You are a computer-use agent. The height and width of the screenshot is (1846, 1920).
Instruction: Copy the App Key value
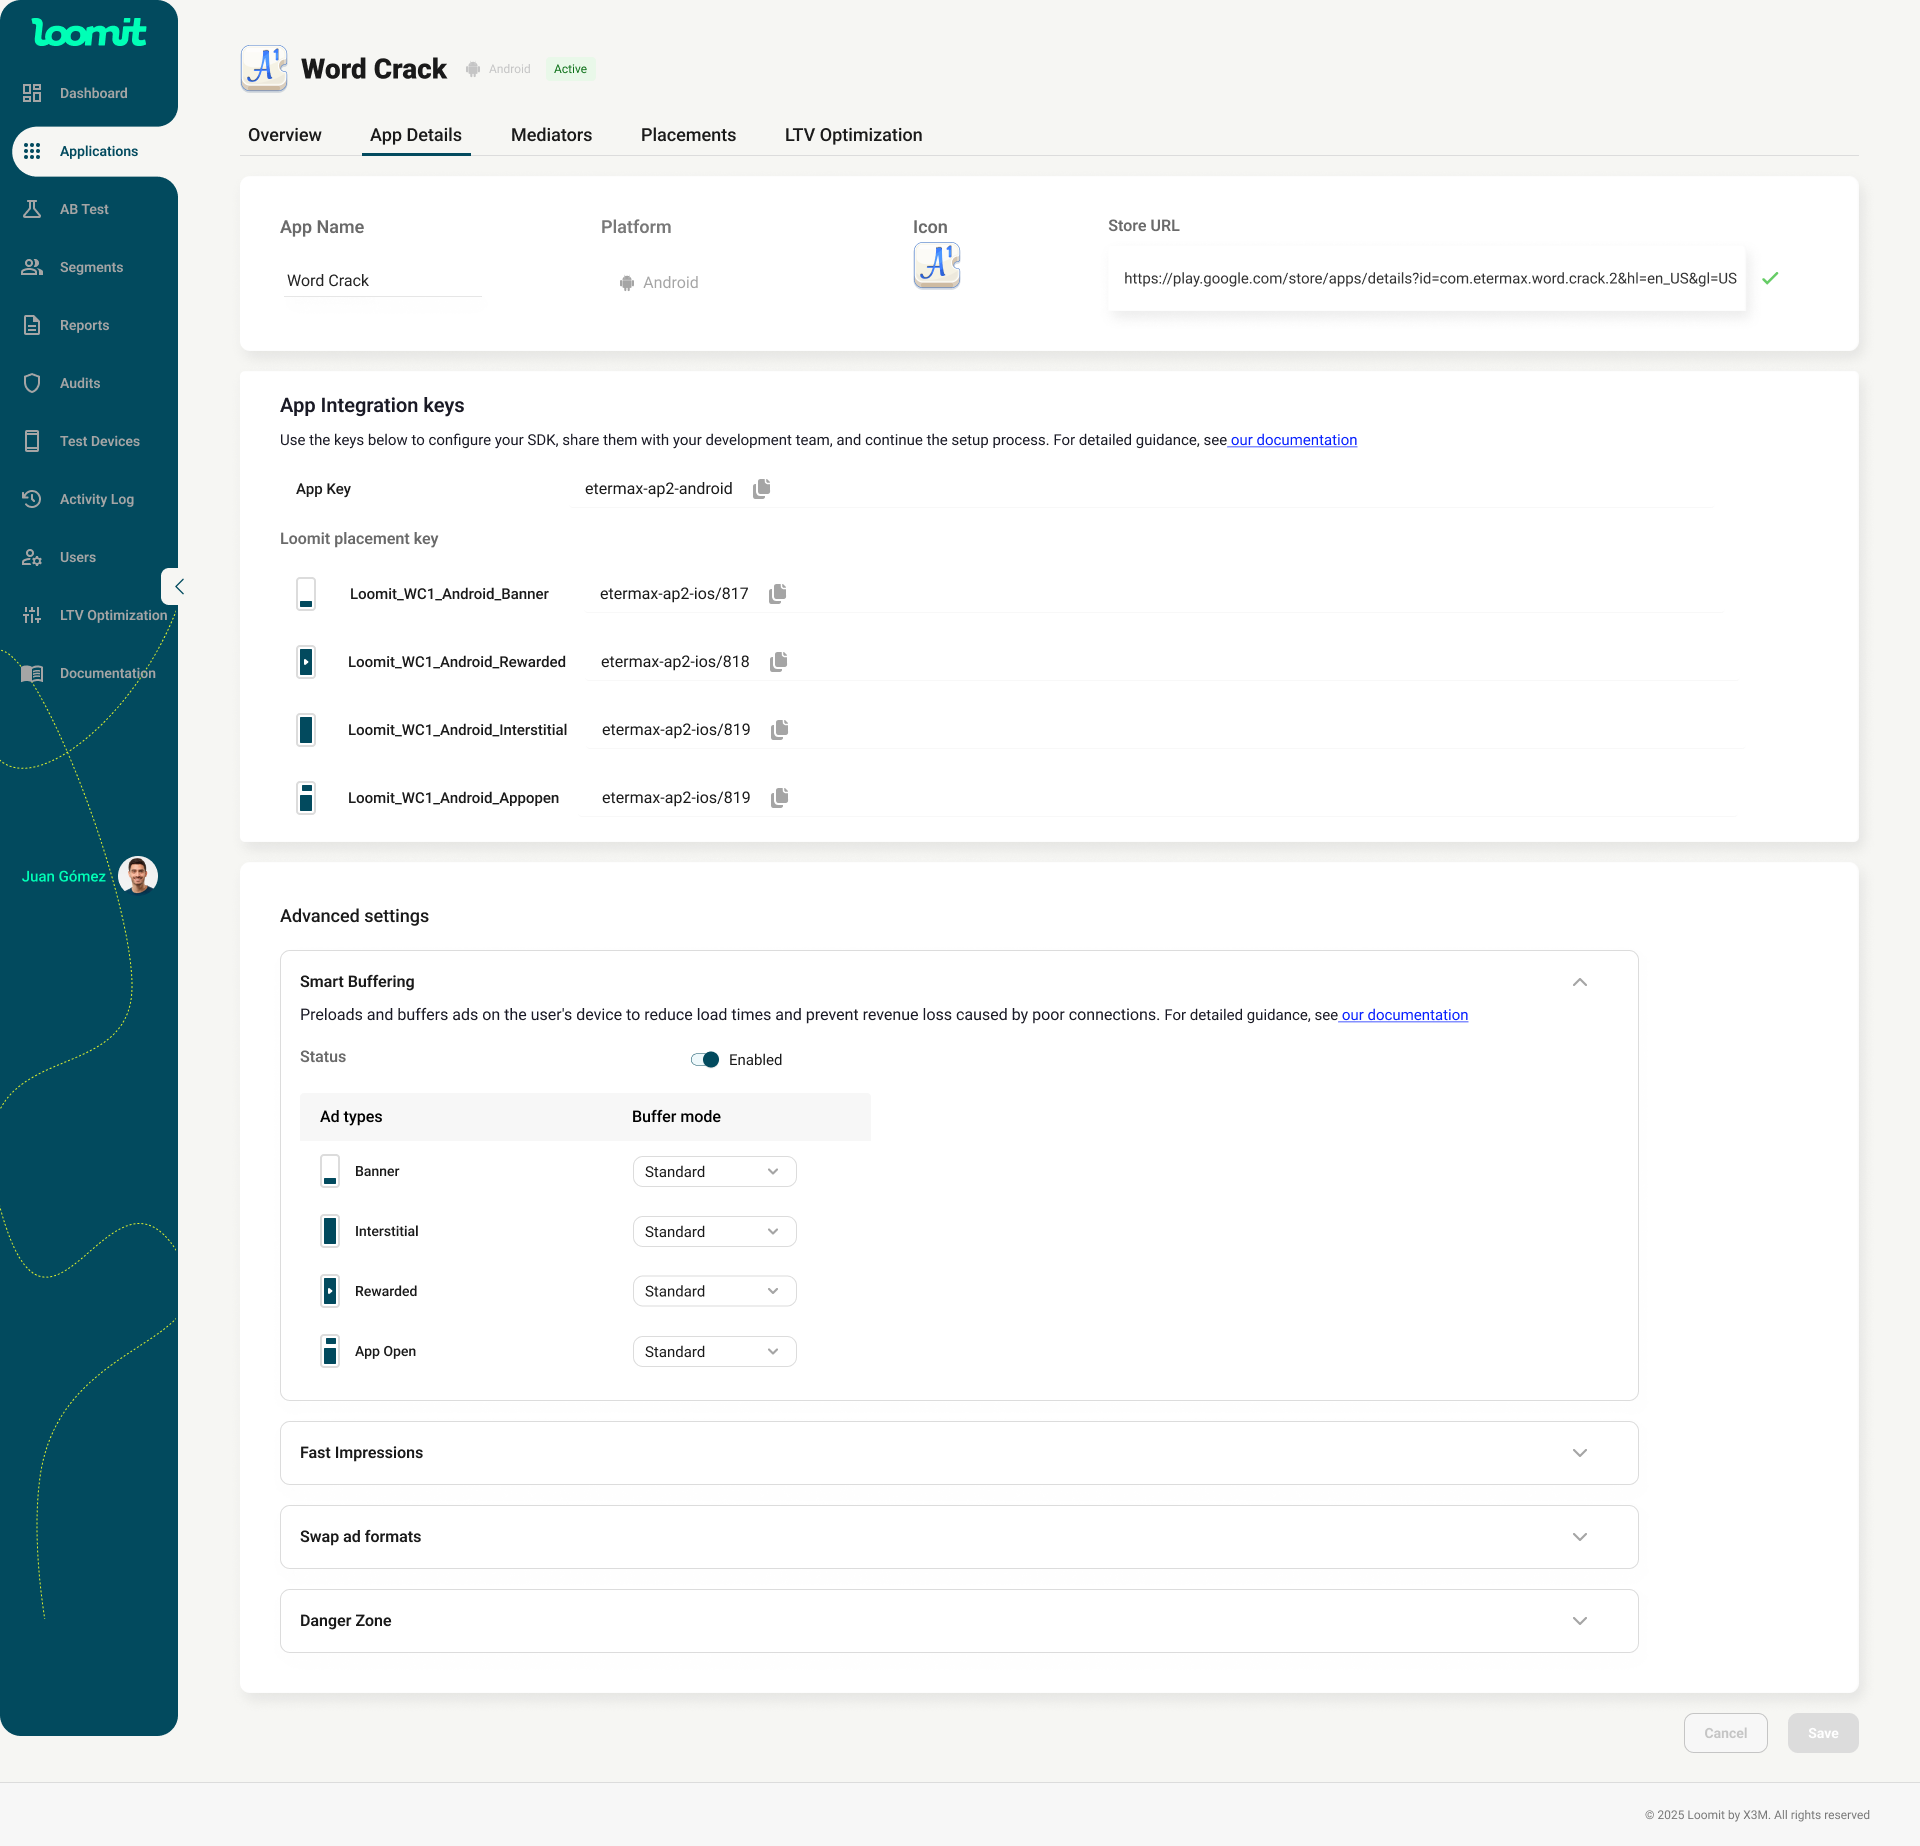click(x=761, y=488)
